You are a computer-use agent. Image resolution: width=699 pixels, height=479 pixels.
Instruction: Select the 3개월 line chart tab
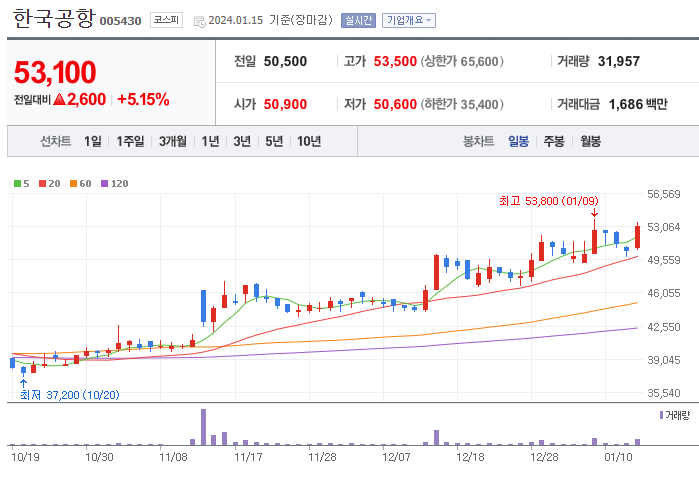click(x=173, y=141)
